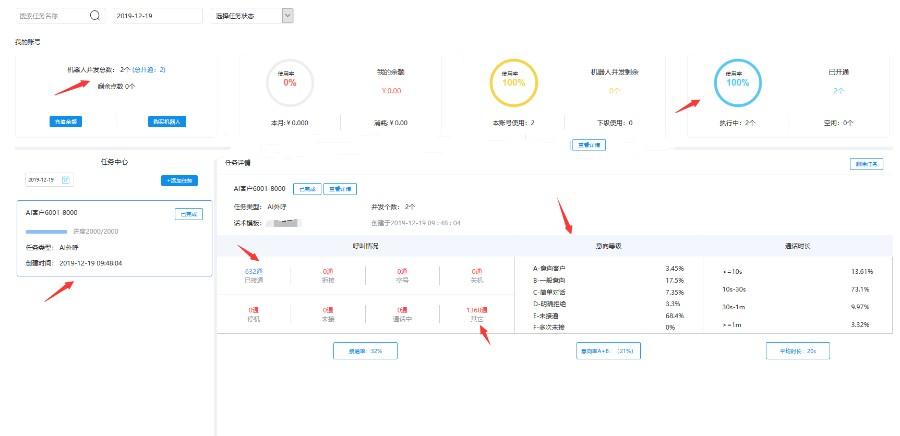Click 查看详情 button in the task details header
This screenshot has height=436, width=900.
tap(340, 189)
